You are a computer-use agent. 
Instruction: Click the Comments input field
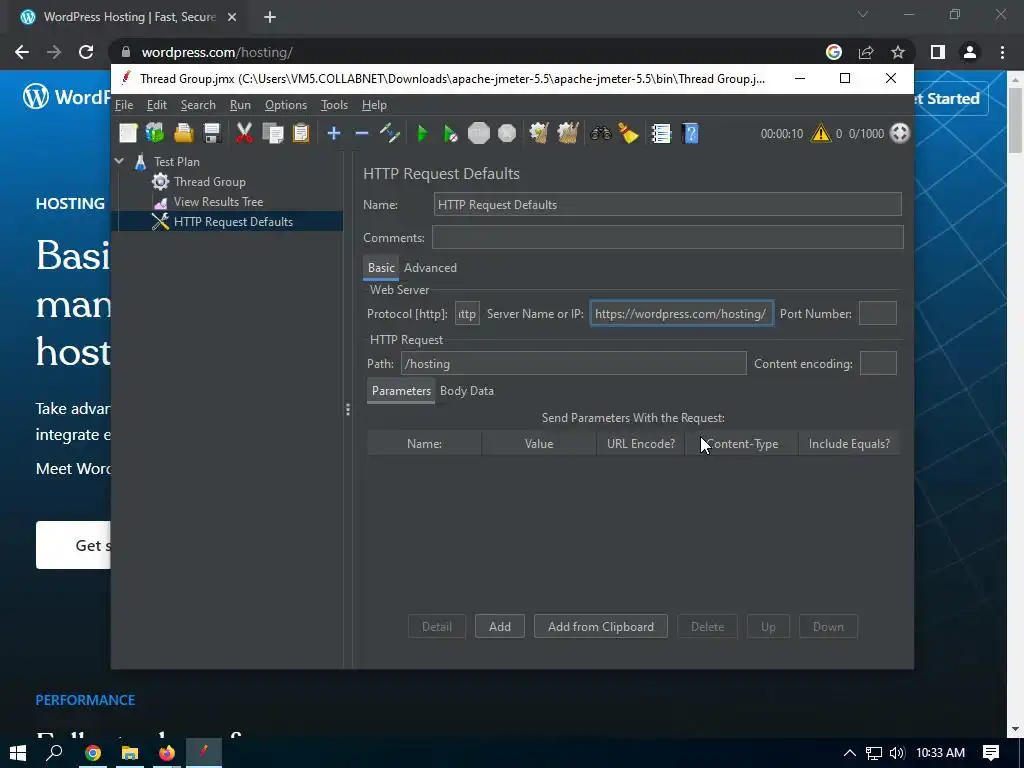pyautogui.click(x=667, y=237)
